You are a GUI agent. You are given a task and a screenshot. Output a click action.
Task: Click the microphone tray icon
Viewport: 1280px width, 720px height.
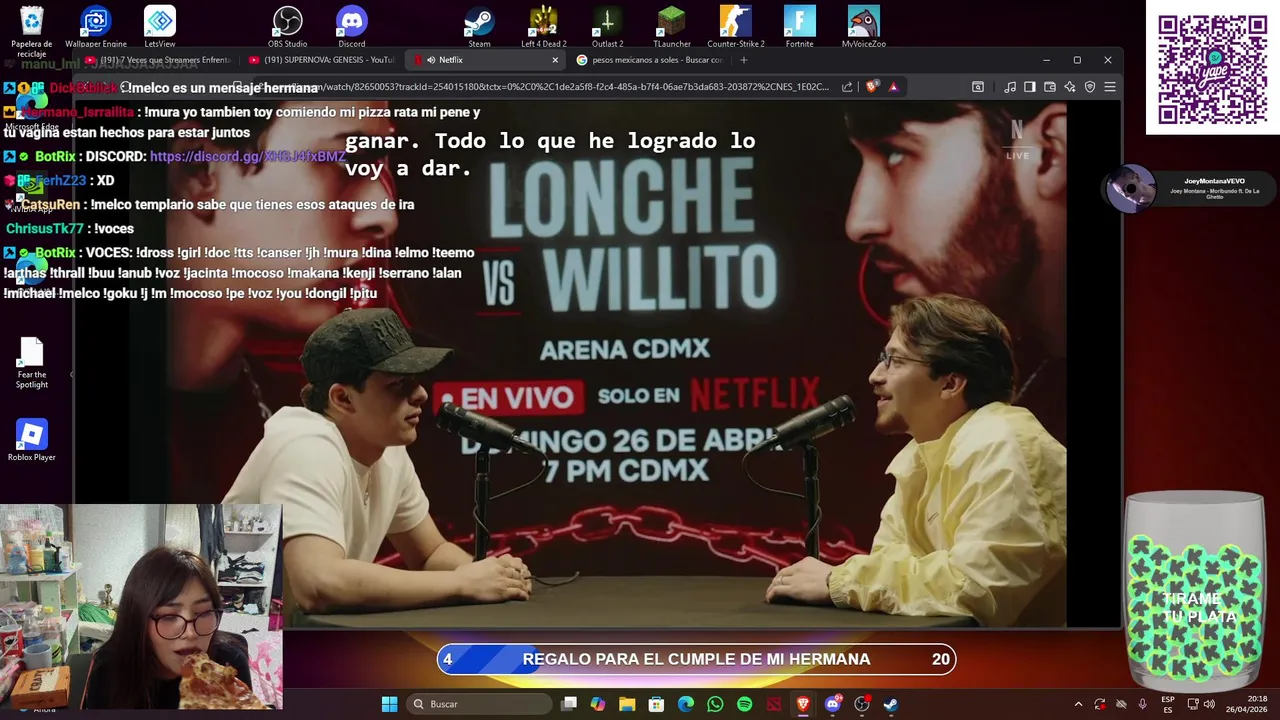point(1143,704)
